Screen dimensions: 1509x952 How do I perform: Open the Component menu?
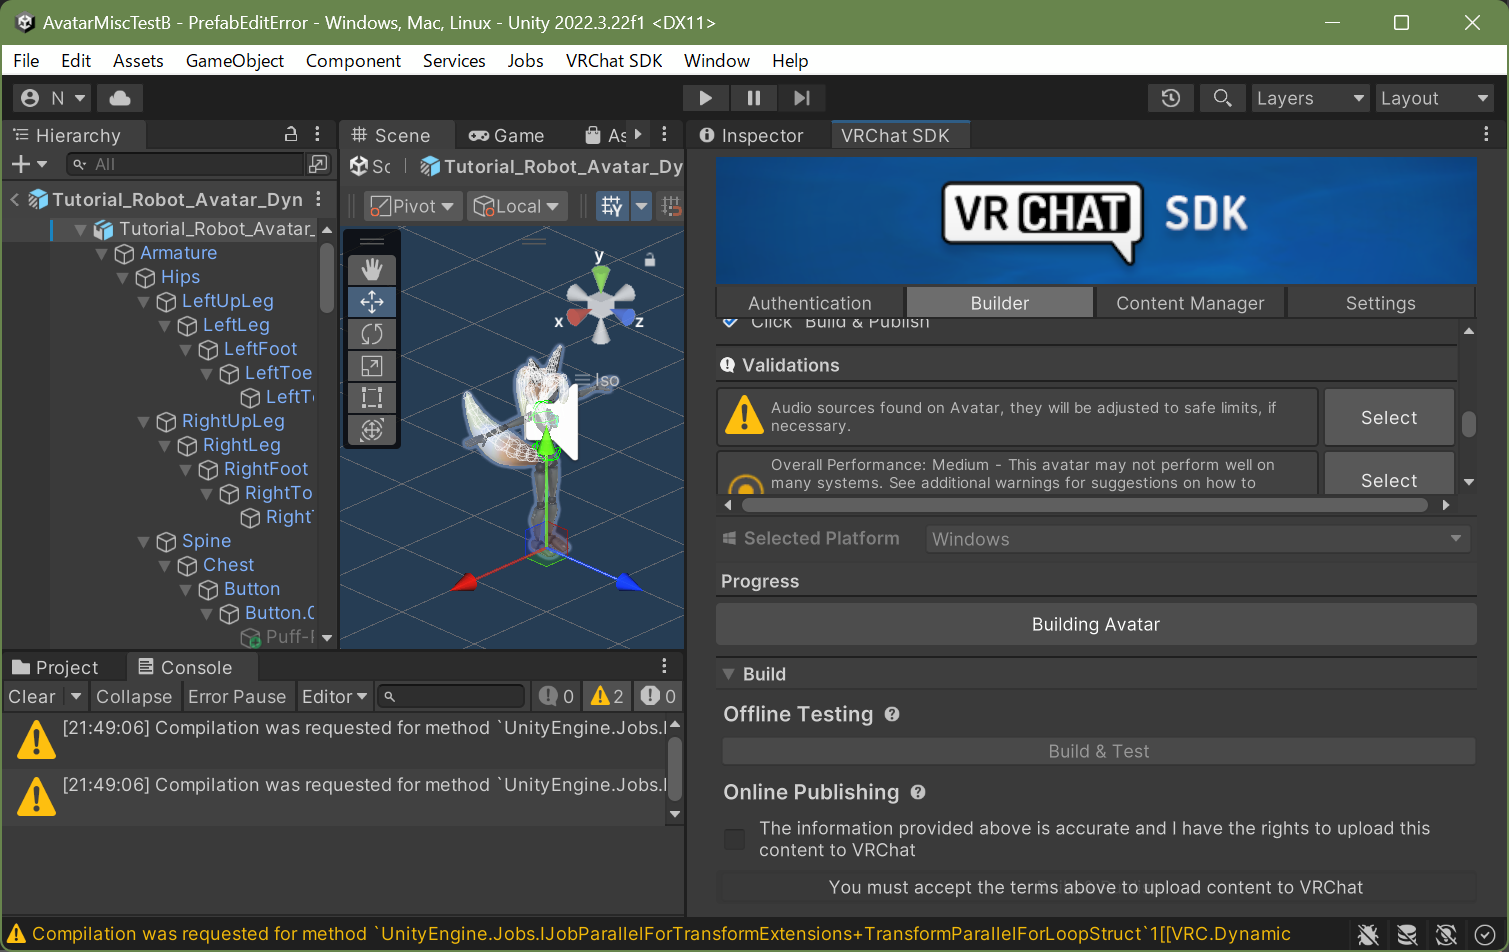pyautogui.click(x=353, y=60)
